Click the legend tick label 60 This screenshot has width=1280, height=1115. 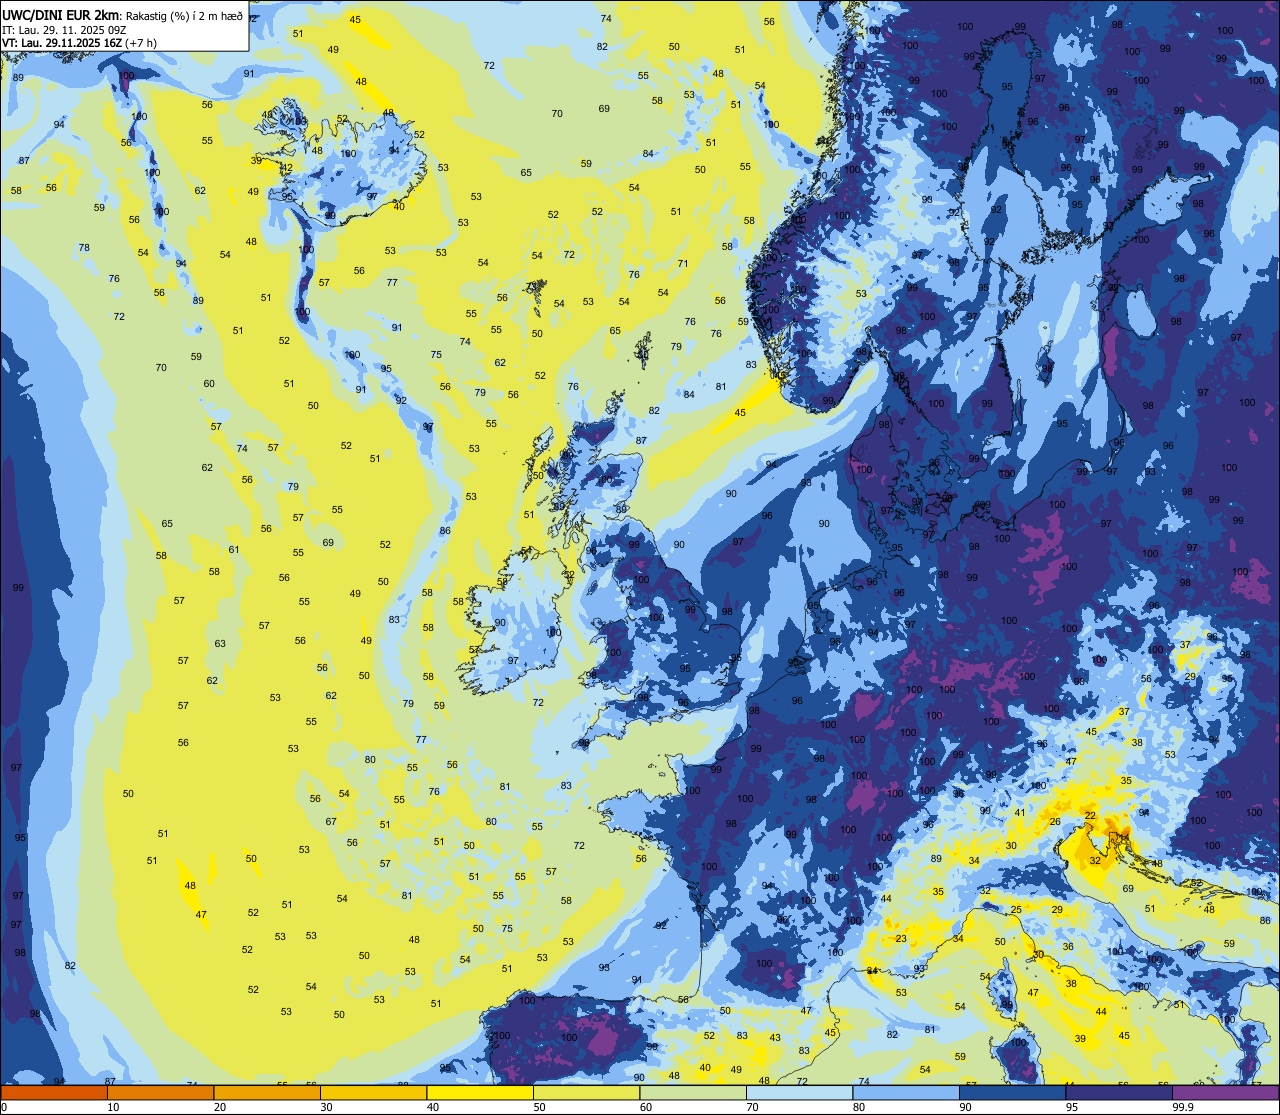[x=646, y=1107]
